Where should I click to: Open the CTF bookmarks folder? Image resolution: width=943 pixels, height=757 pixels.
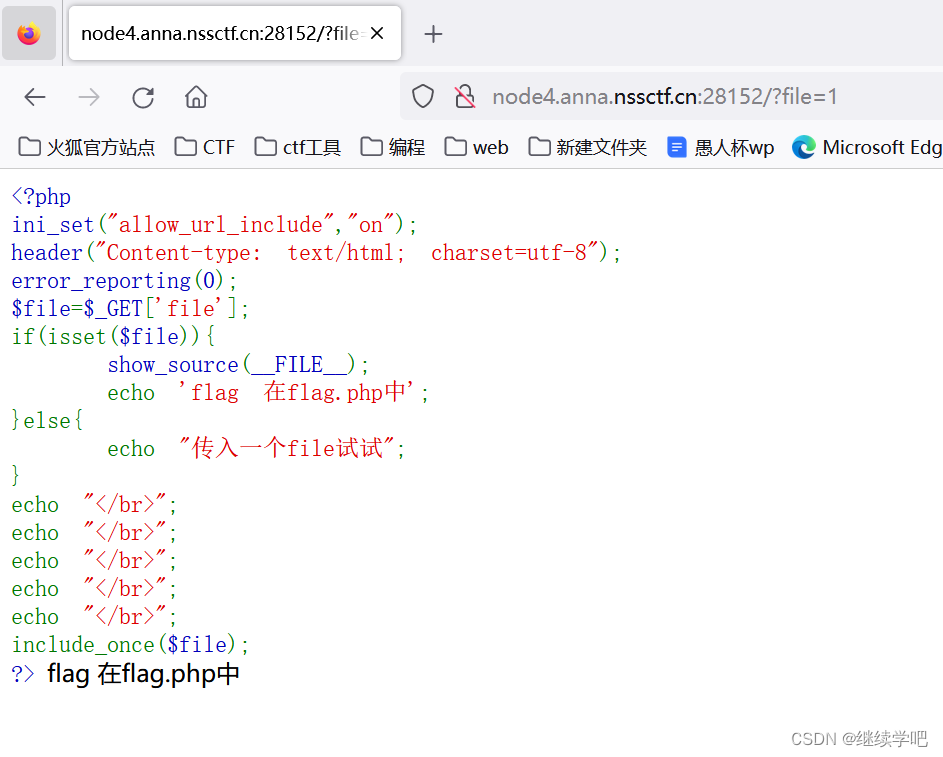tap(204, 147)
